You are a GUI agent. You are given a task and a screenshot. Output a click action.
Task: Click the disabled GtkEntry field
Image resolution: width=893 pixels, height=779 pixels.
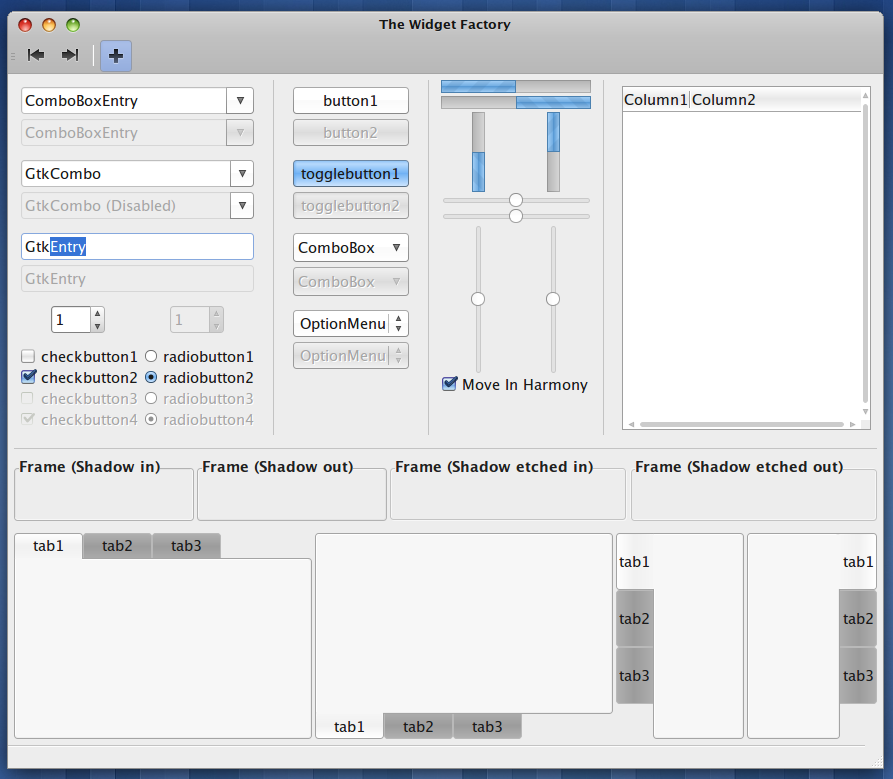click(137, 278)
